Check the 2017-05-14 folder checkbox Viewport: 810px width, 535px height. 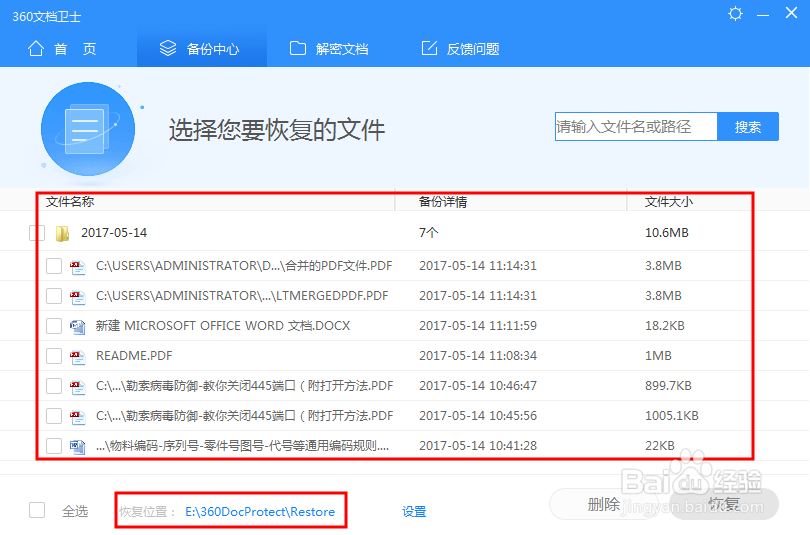click(37, 233)
